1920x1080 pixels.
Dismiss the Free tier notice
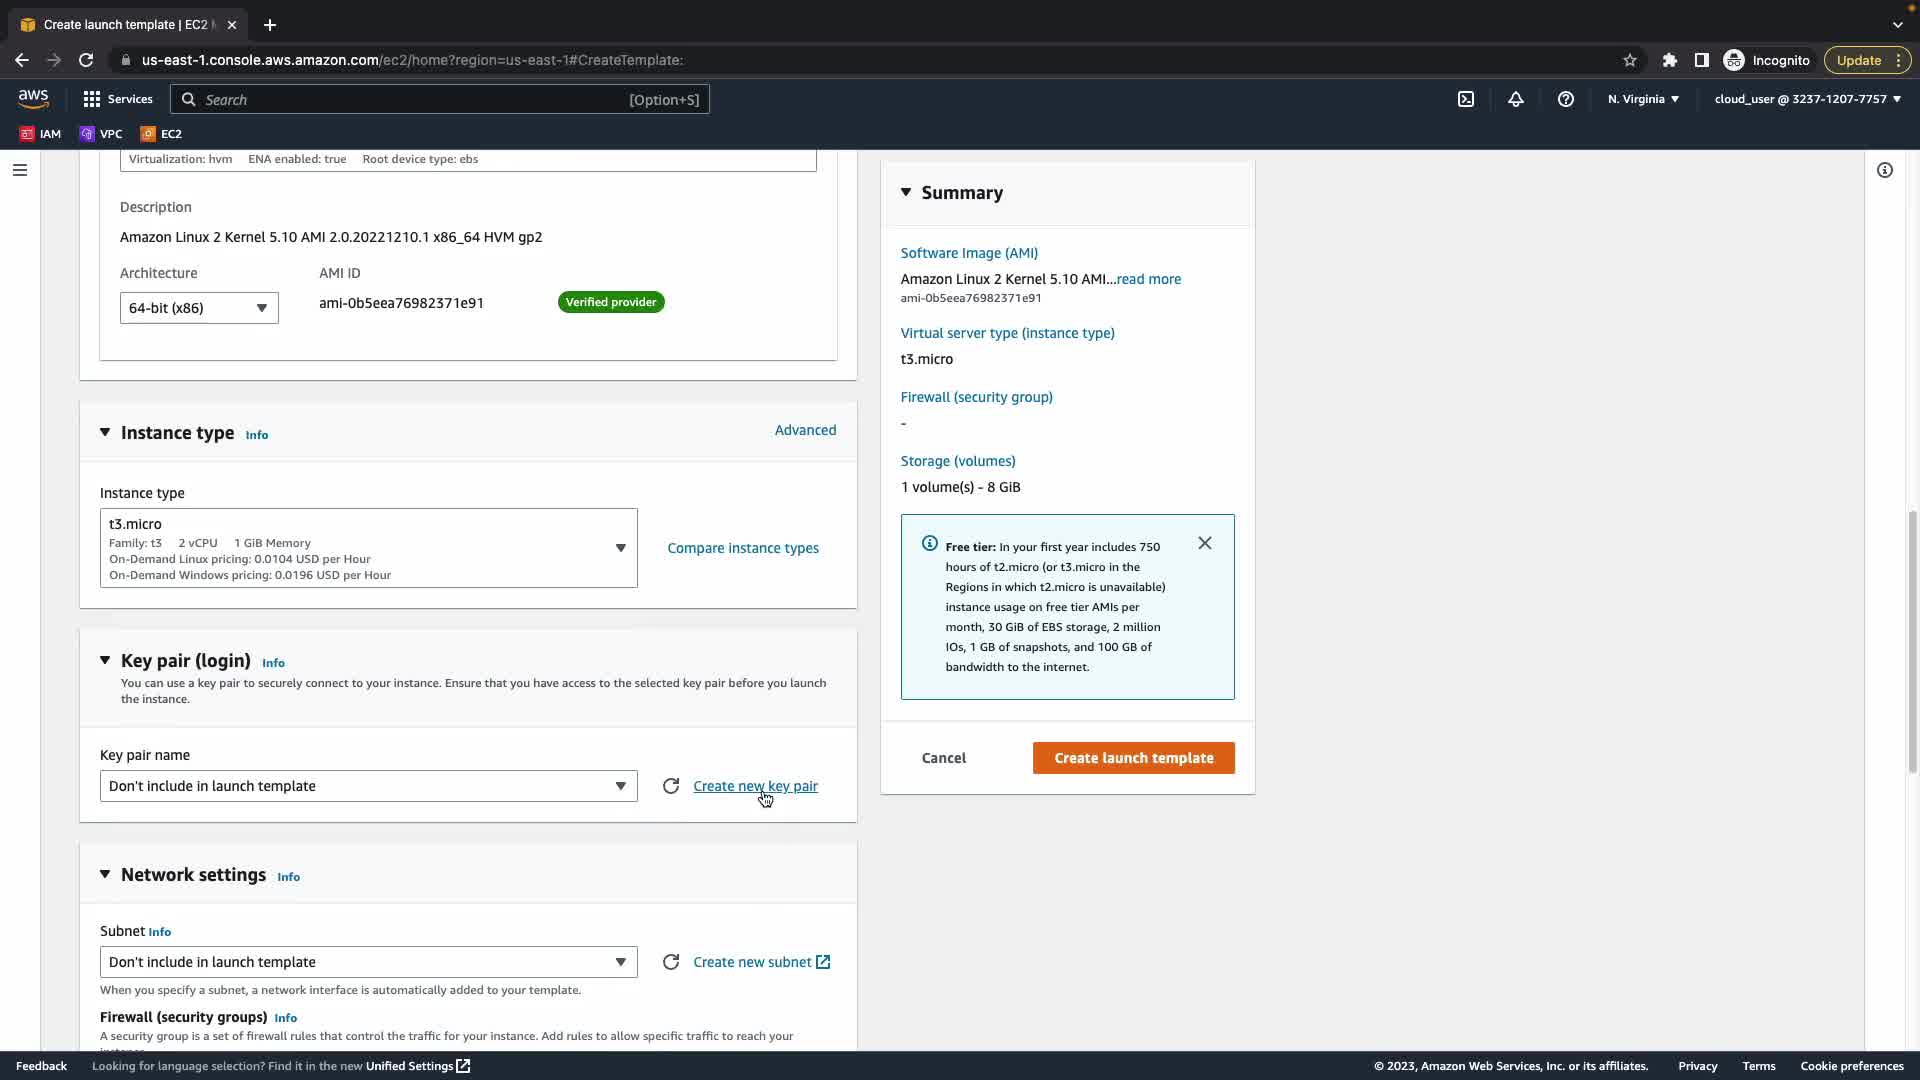click(x=1205, y=543)
